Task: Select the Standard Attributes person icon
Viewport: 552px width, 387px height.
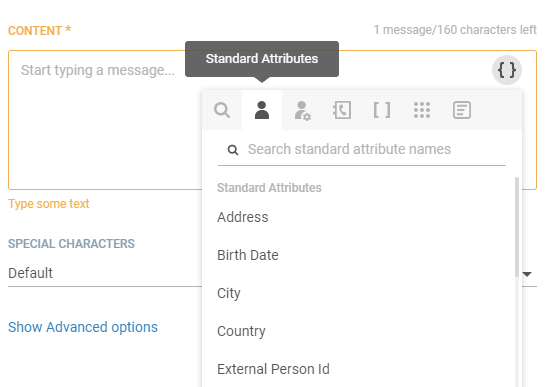Action: [262, 110]
